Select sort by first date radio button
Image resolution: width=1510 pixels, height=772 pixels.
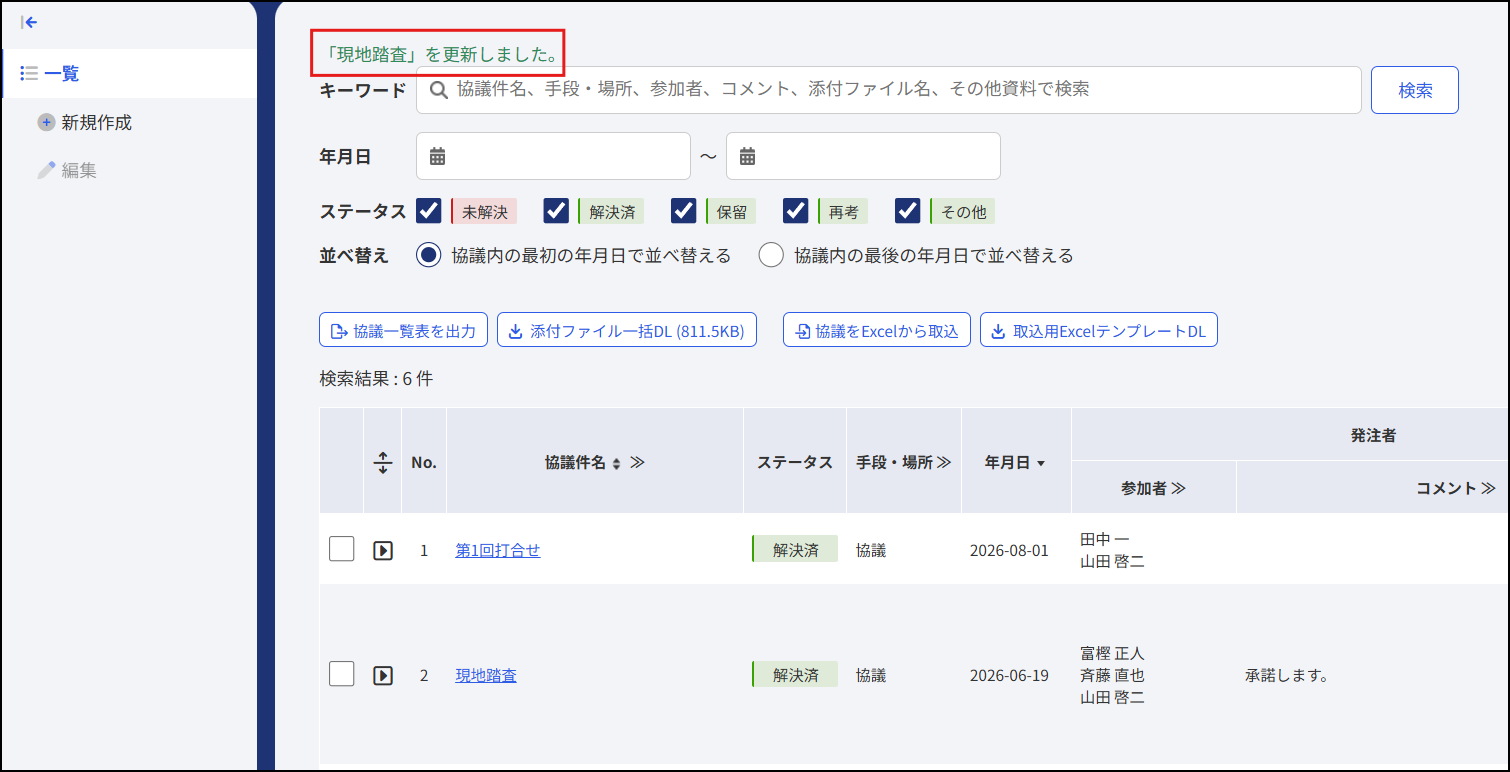pyautogui.click(x=429, y=255)
